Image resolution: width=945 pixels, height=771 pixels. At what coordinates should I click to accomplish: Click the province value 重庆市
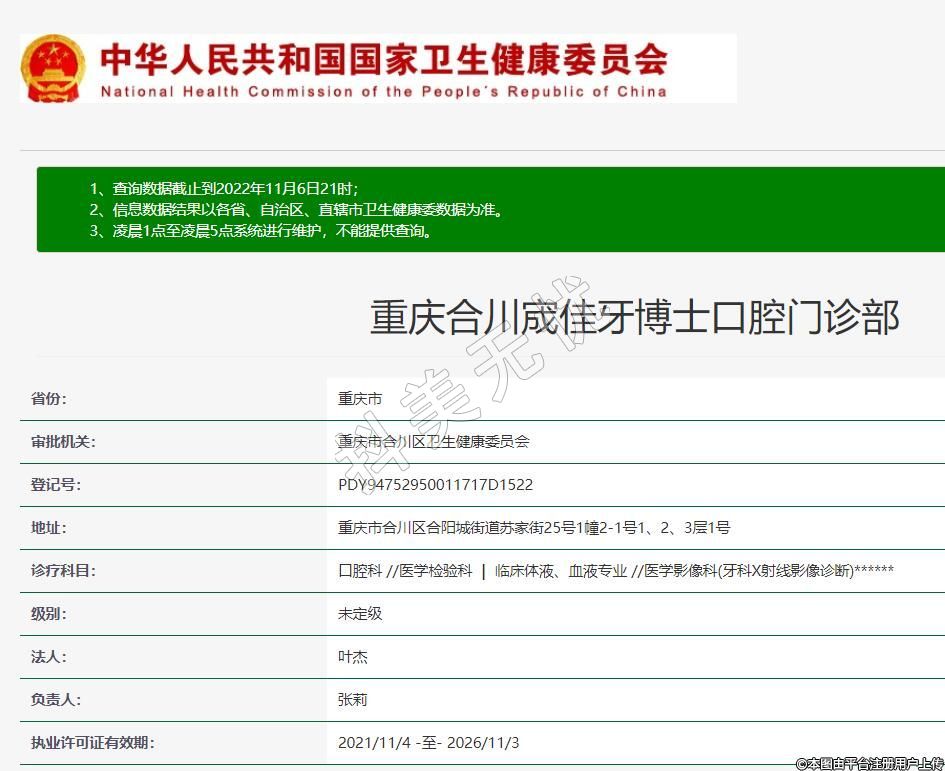(360, 398)
